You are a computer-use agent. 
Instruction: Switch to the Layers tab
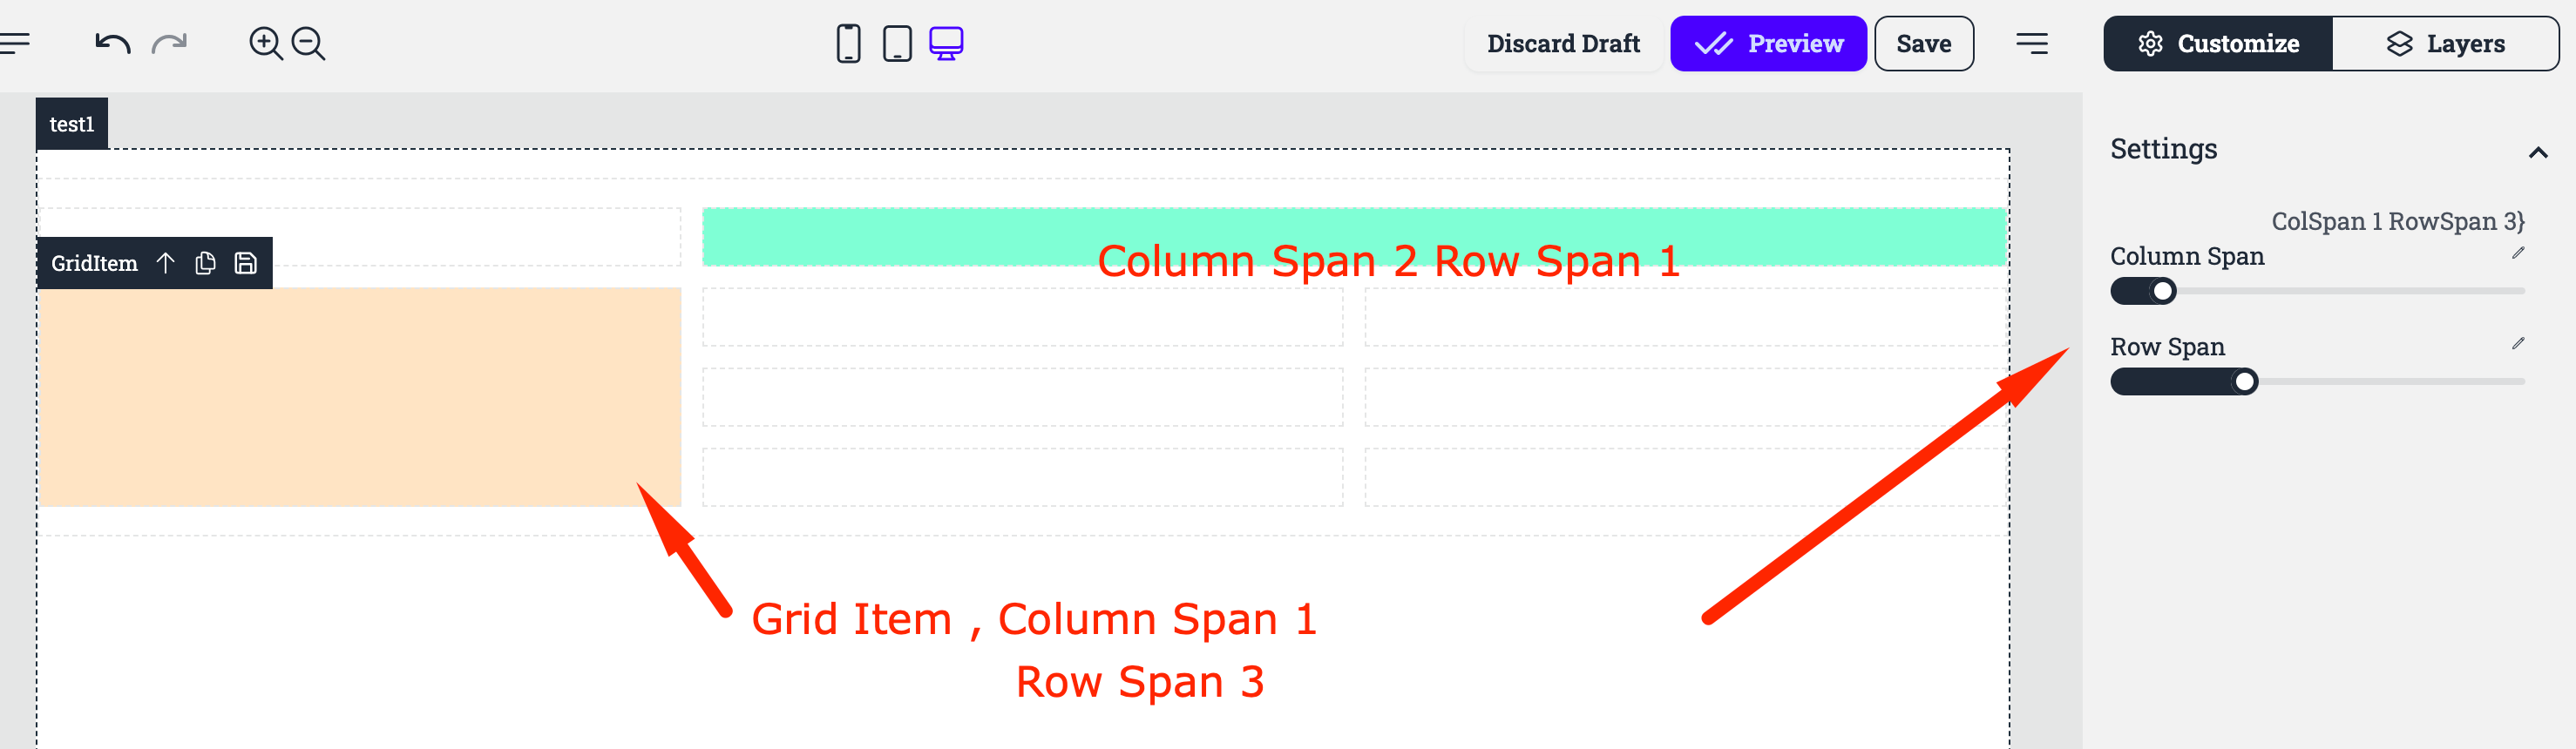tap(2445, 44)
